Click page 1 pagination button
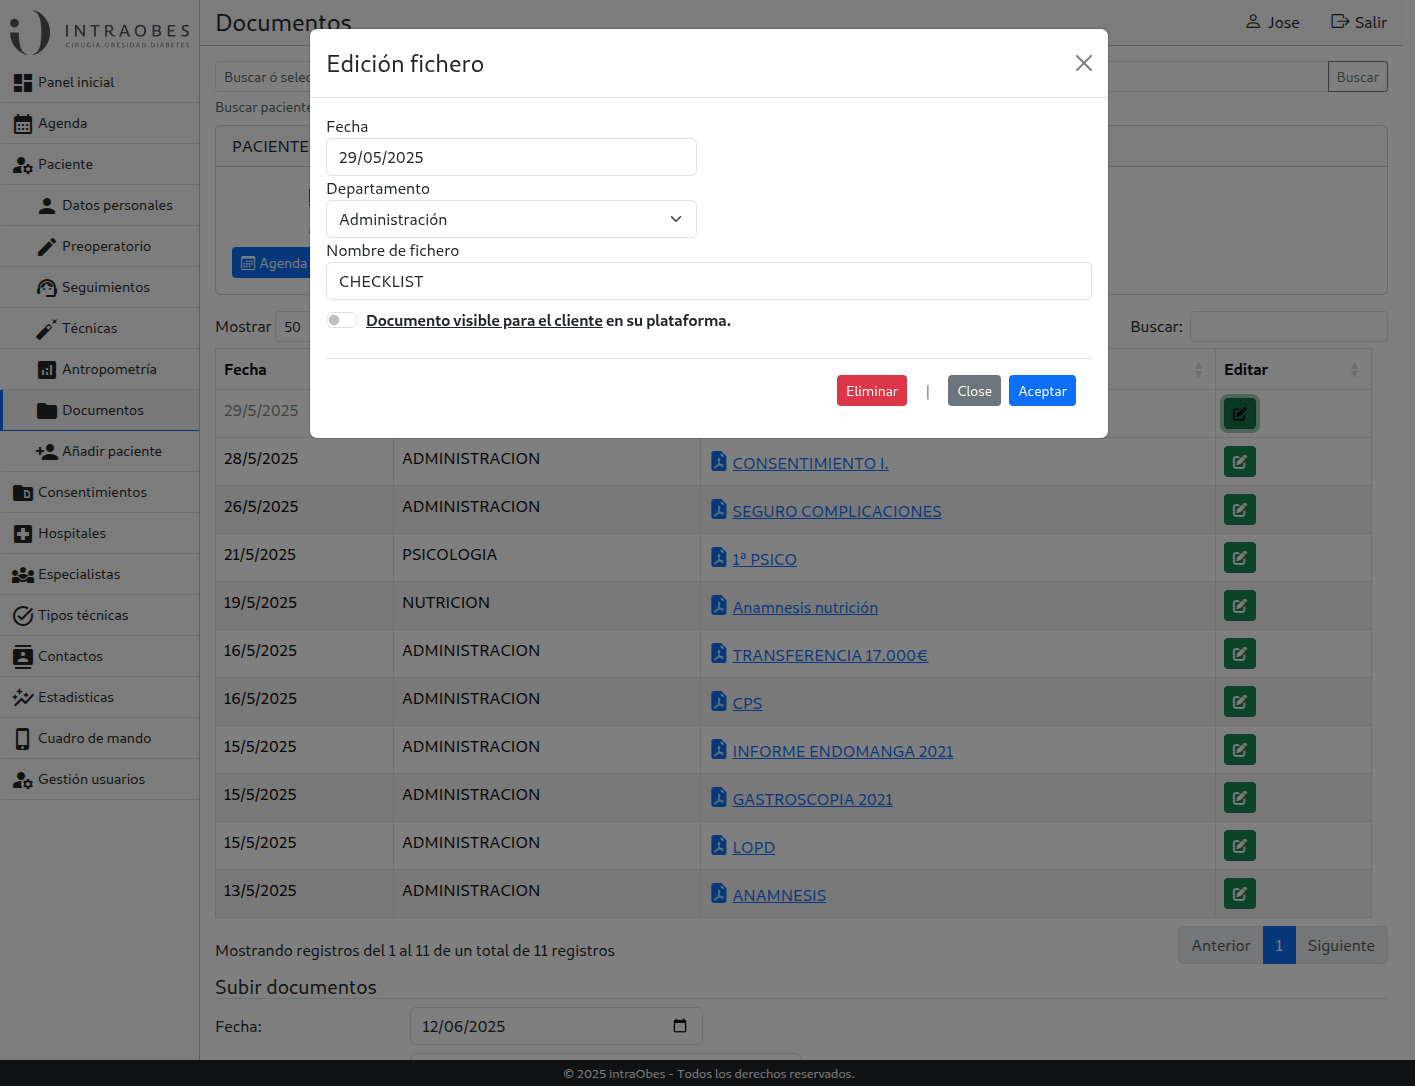Viewport: 1415px width, 1086px height. [x=1279, y=946]
